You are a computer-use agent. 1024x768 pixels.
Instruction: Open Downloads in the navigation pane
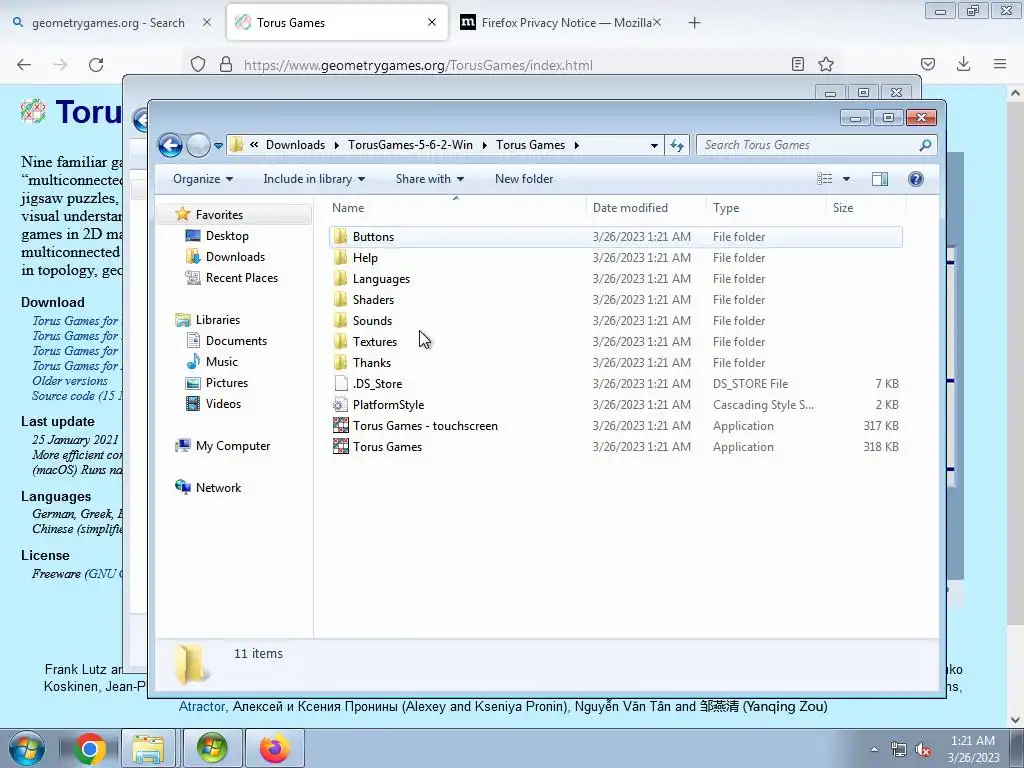tap(235, 257)
